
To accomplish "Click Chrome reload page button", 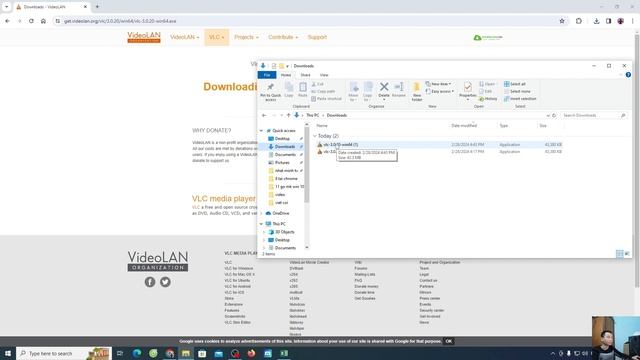I will tap(31, 21).
